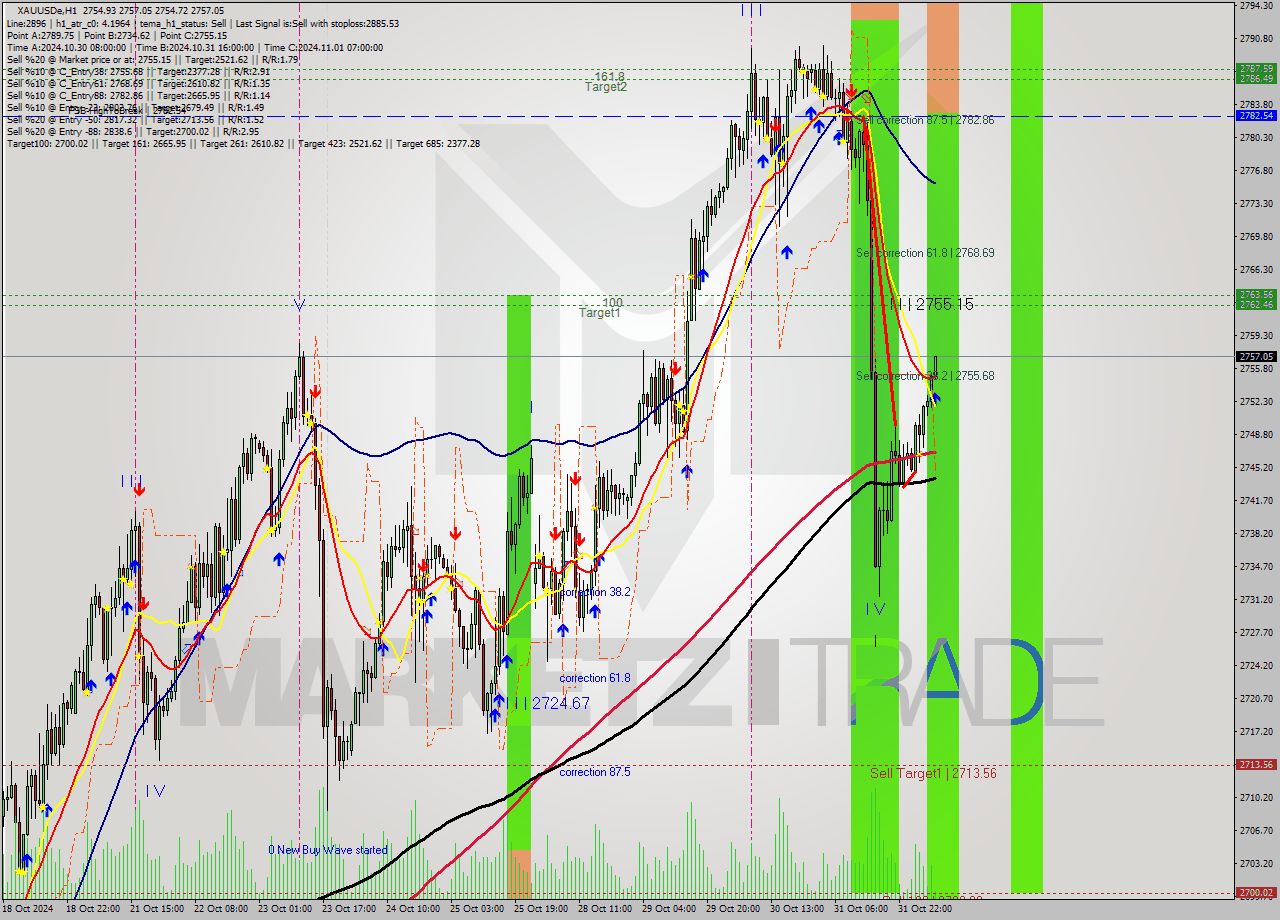This screenshot has height=920, width=1280.
Task: Click the 'Sell %10 @ C_Entry61' line
Action: 138,83
